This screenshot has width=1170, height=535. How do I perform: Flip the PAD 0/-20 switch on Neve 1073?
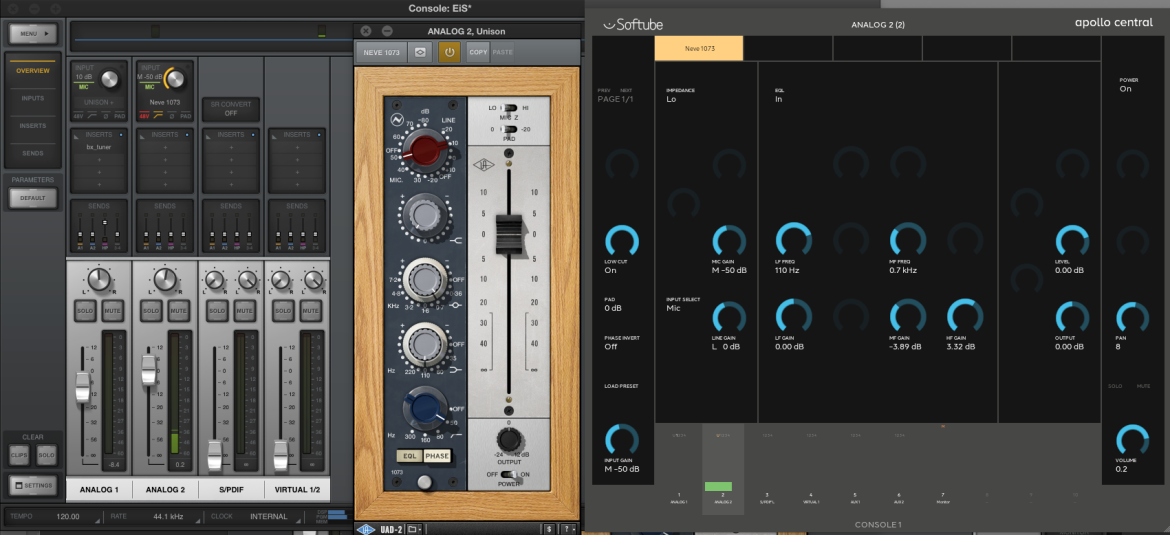tap(509, 129)
